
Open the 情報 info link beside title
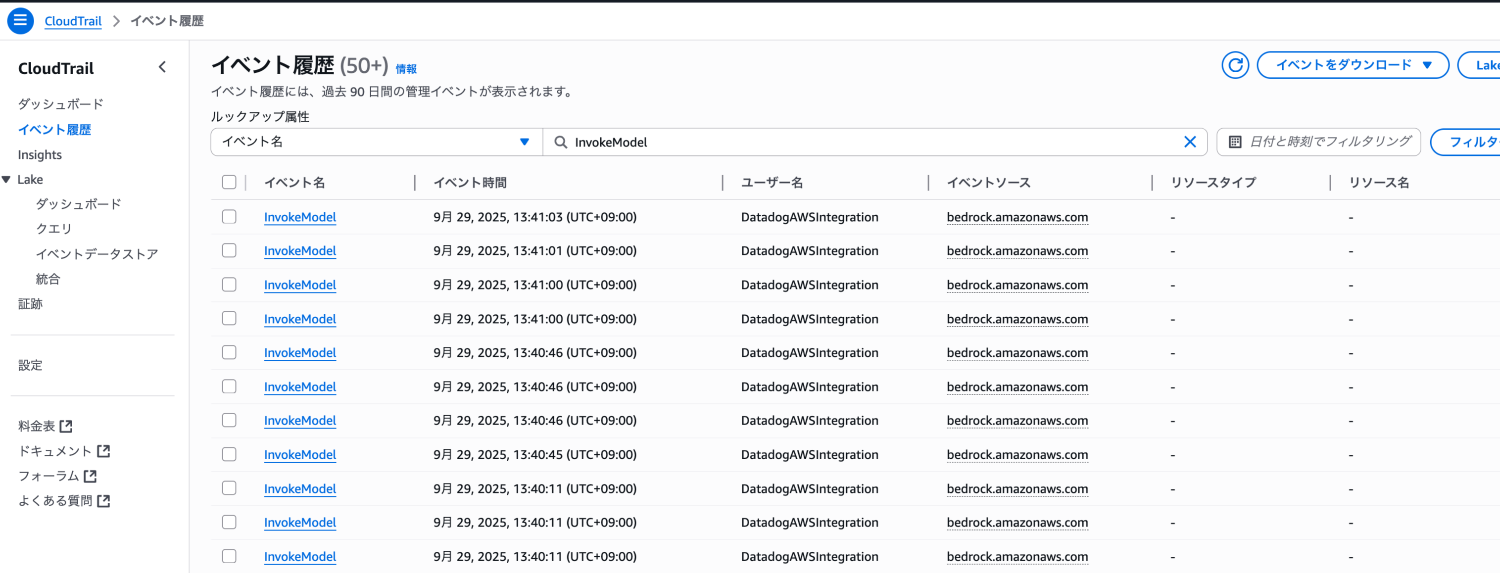click(406, 69)
